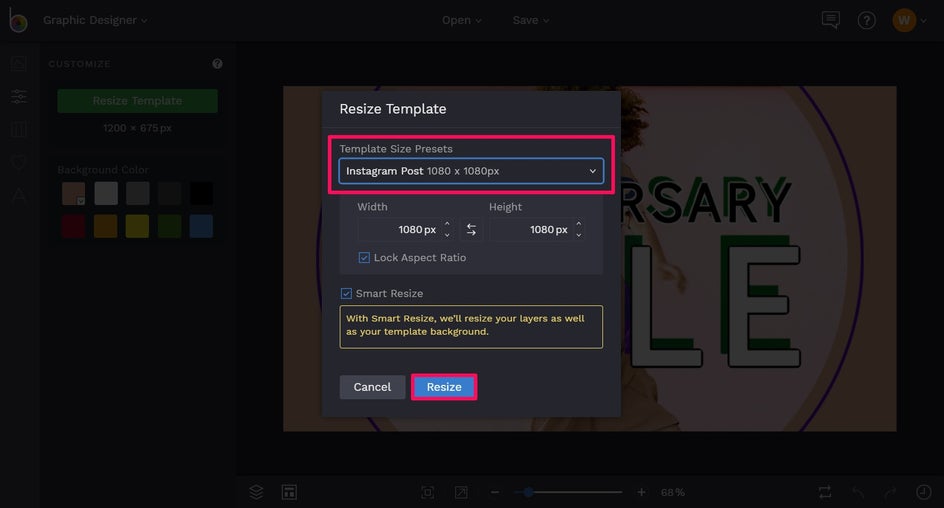Click the BeFunky logo icon
The image size is (944, 508).
pyautogui.click(x=18, y=20)
